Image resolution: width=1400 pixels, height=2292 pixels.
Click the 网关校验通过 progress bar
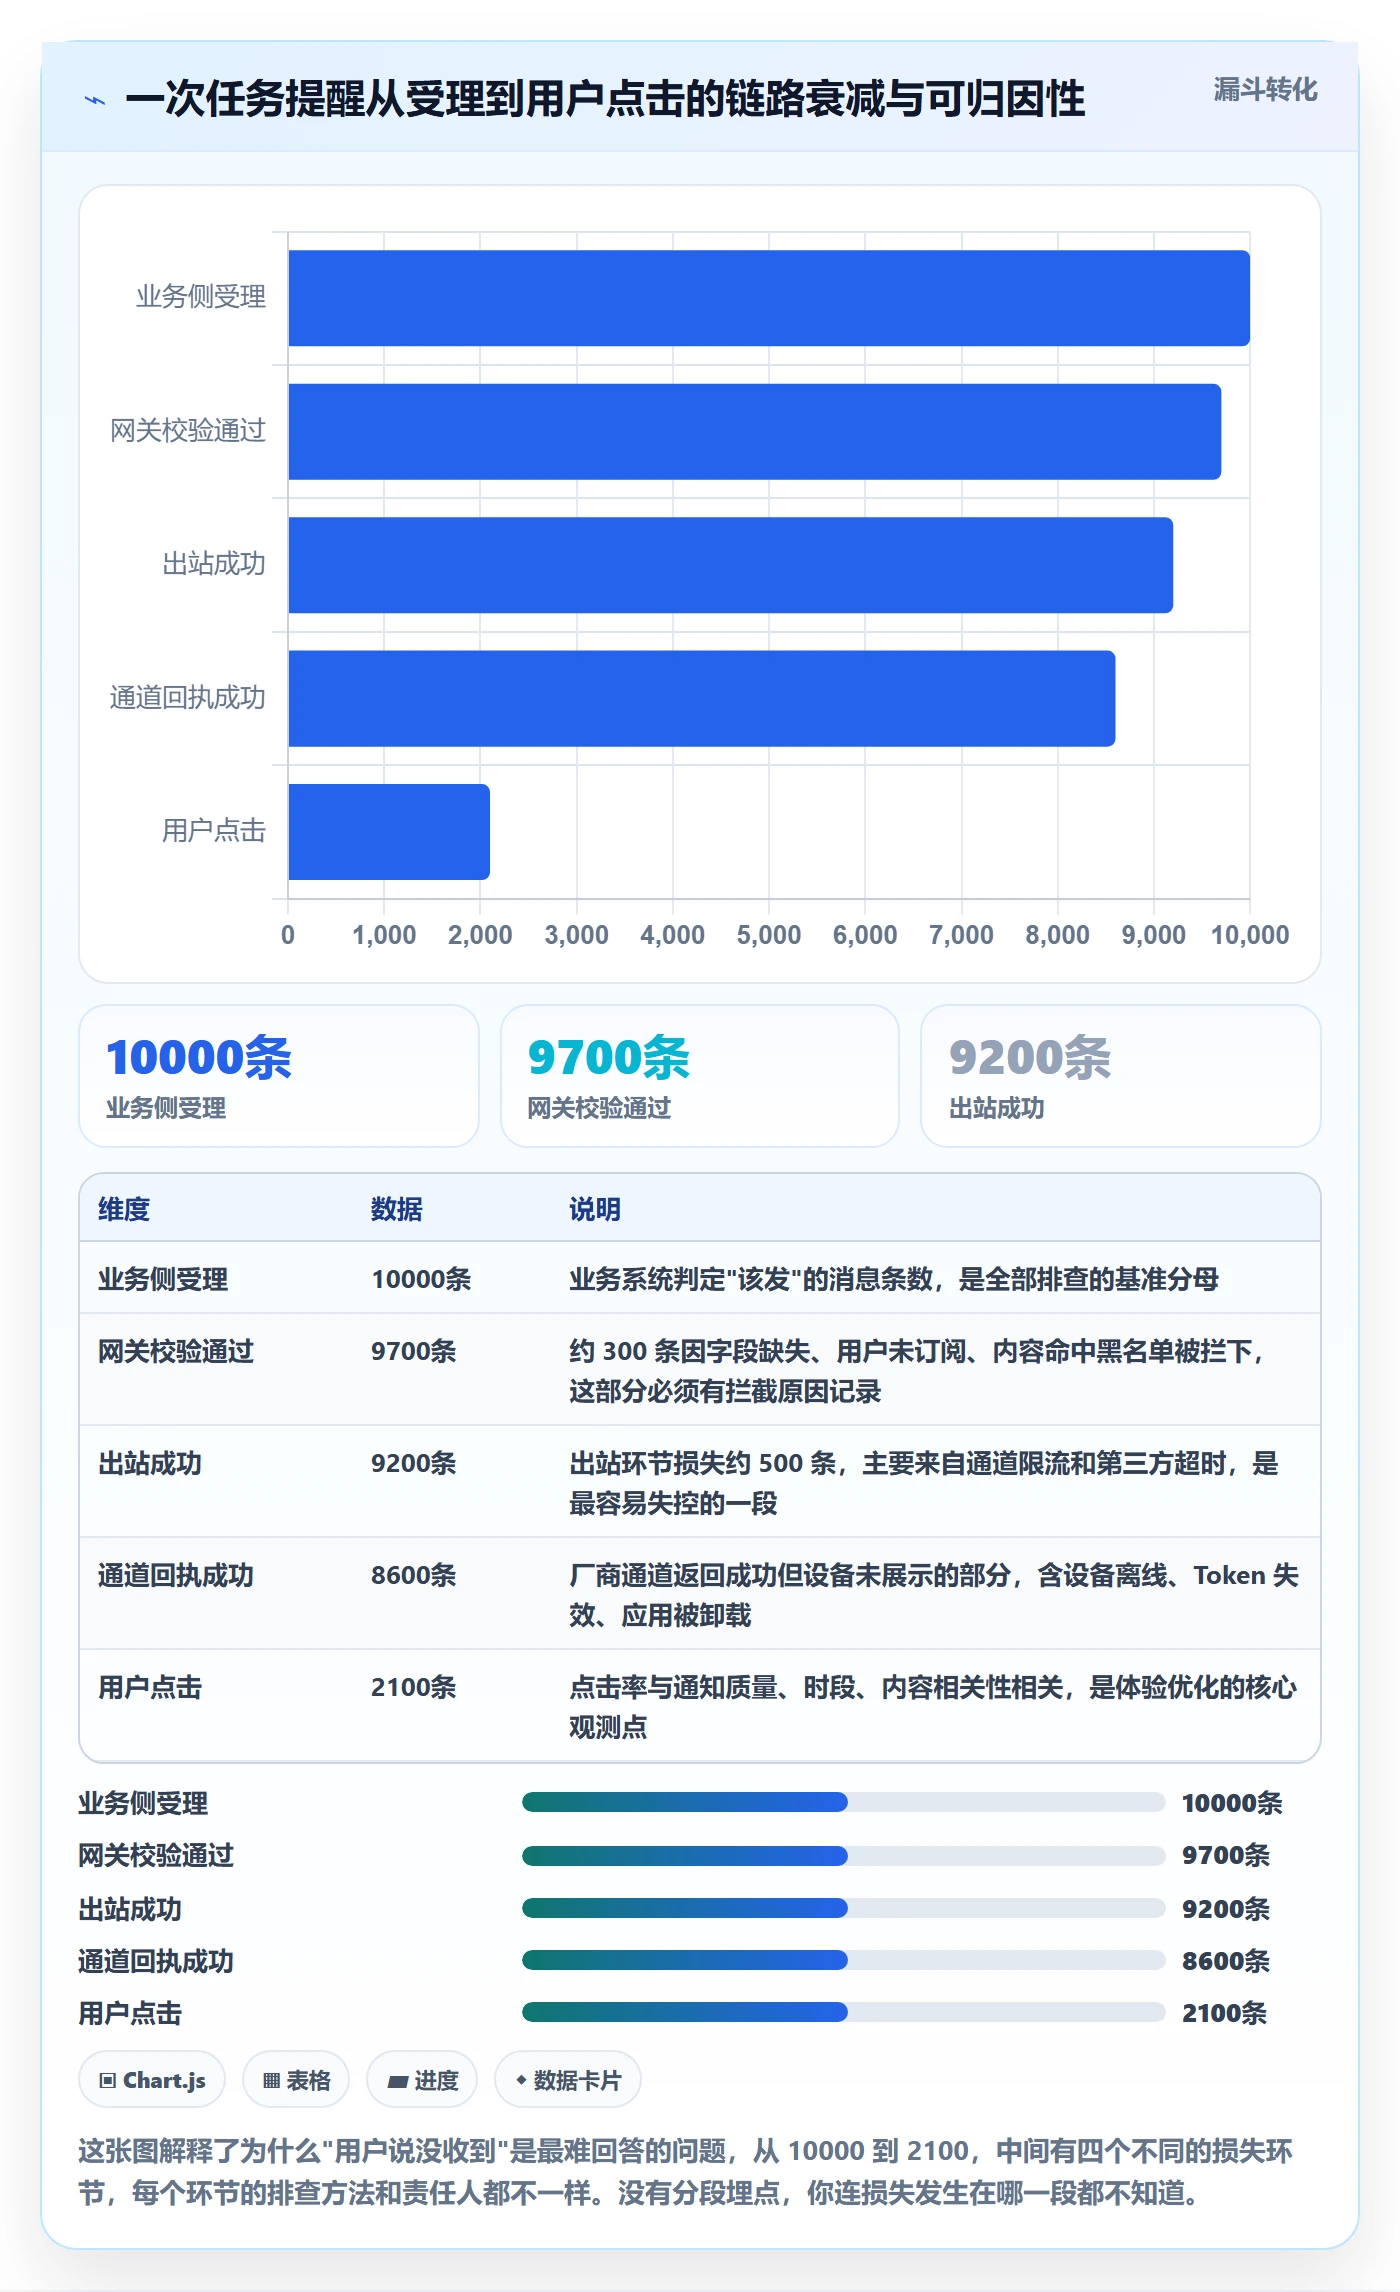coord(844,1855)
